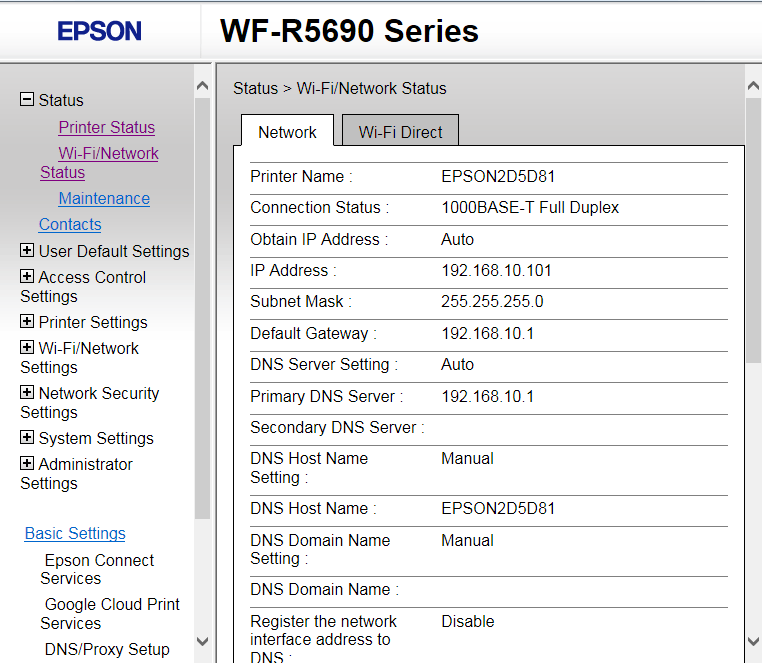
Task: Expand Network Security Settings section
Action: click(x=27, y=393)
